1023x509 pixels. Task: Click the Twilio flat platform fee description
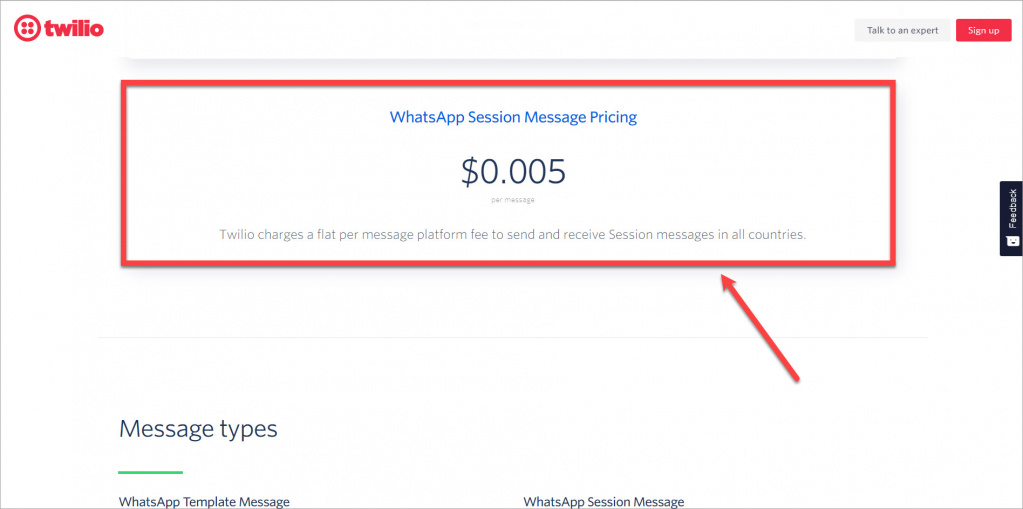[513, 235]
